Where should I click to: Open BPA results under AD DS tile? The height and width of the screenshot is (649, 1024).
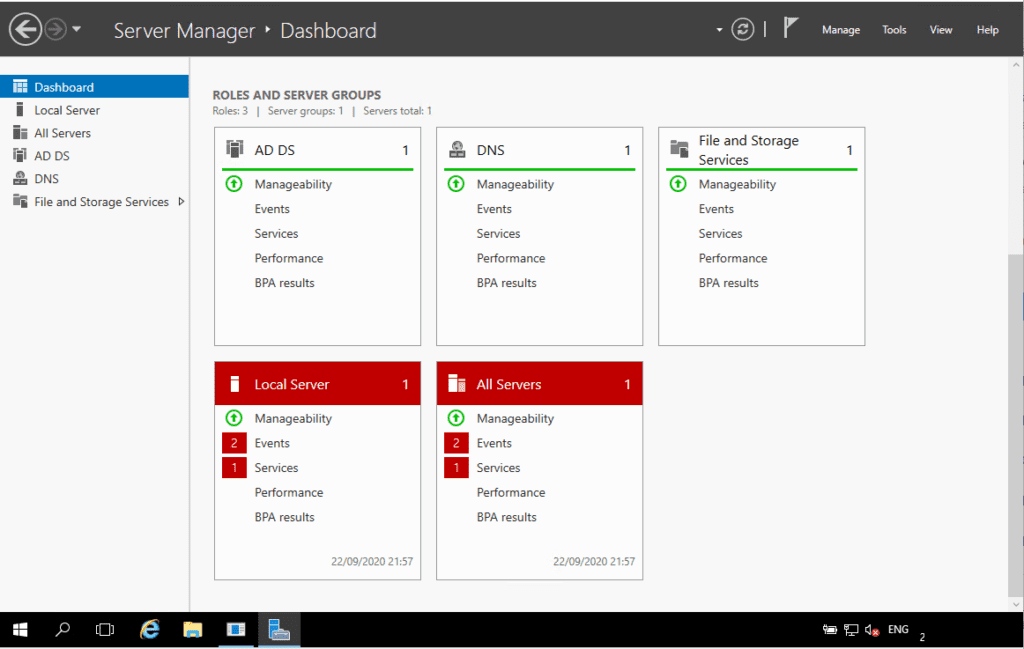(284, 283)
